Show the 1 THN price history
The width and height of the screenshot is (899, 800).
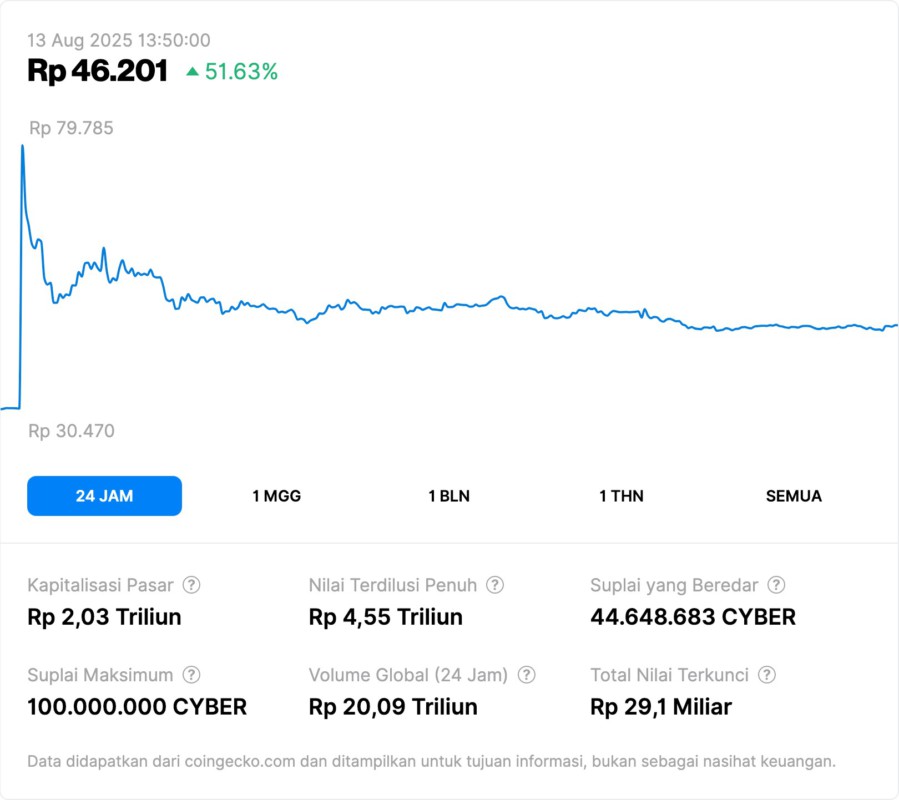point(621,496)
